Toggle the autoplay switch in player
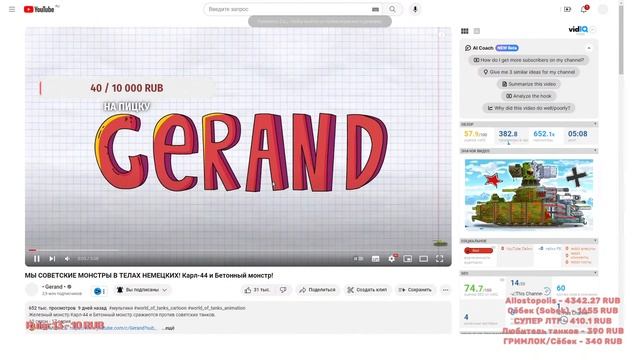Image resolution: width=640 pixels, height=360 pixels. 358,258
